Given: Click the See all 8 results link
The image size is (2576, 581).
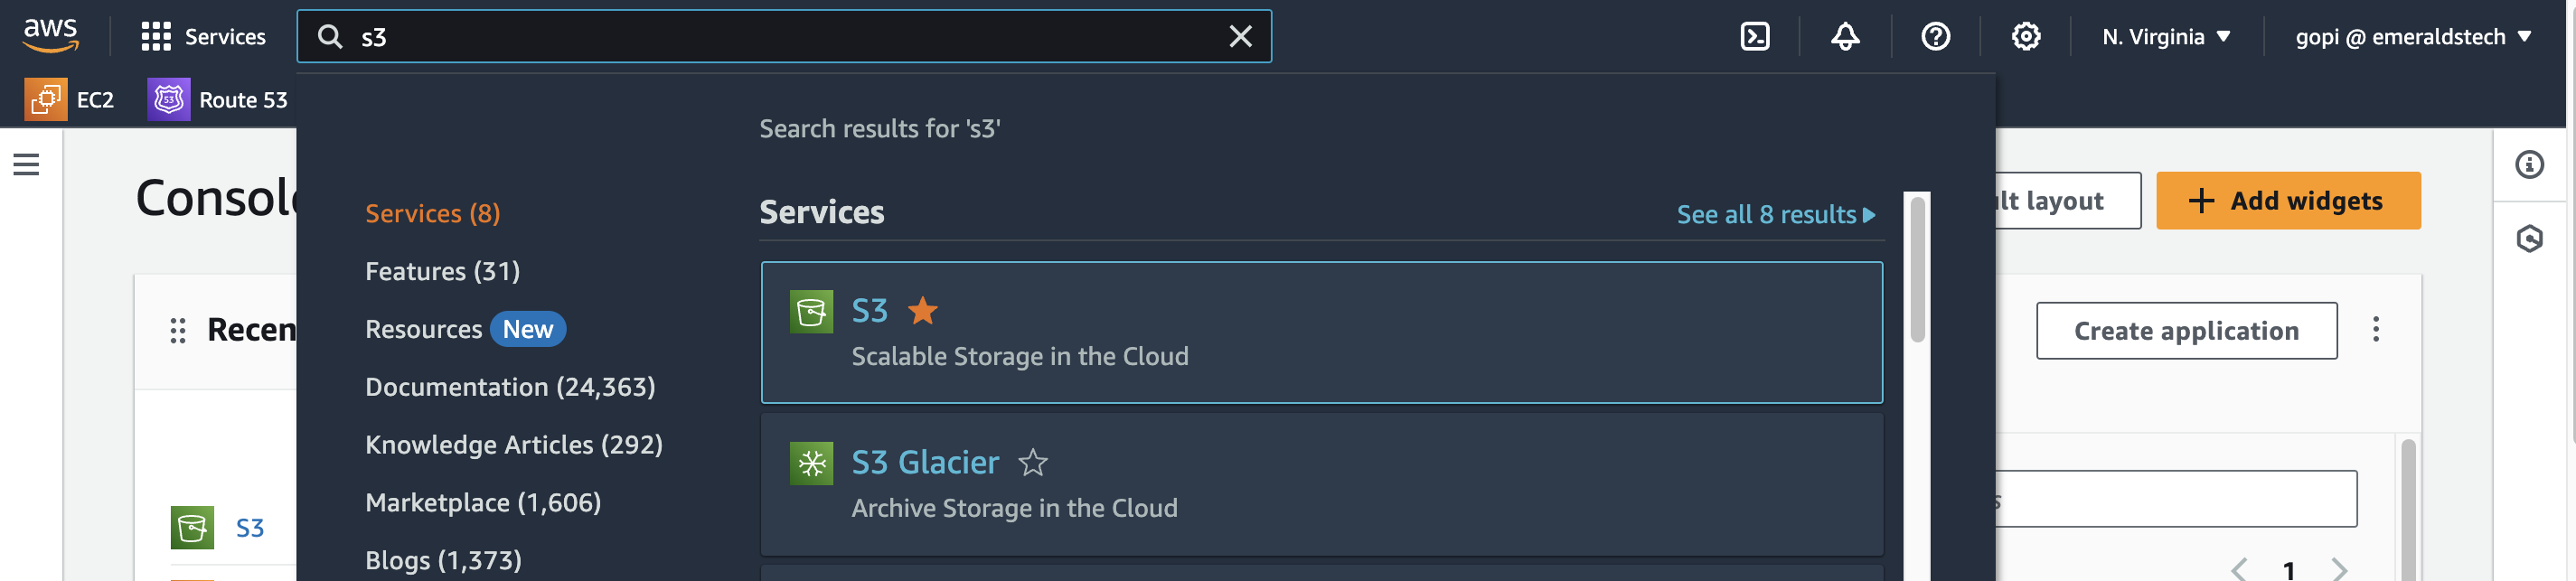Looking at the screenshot, I should (x=1775, y=215).
